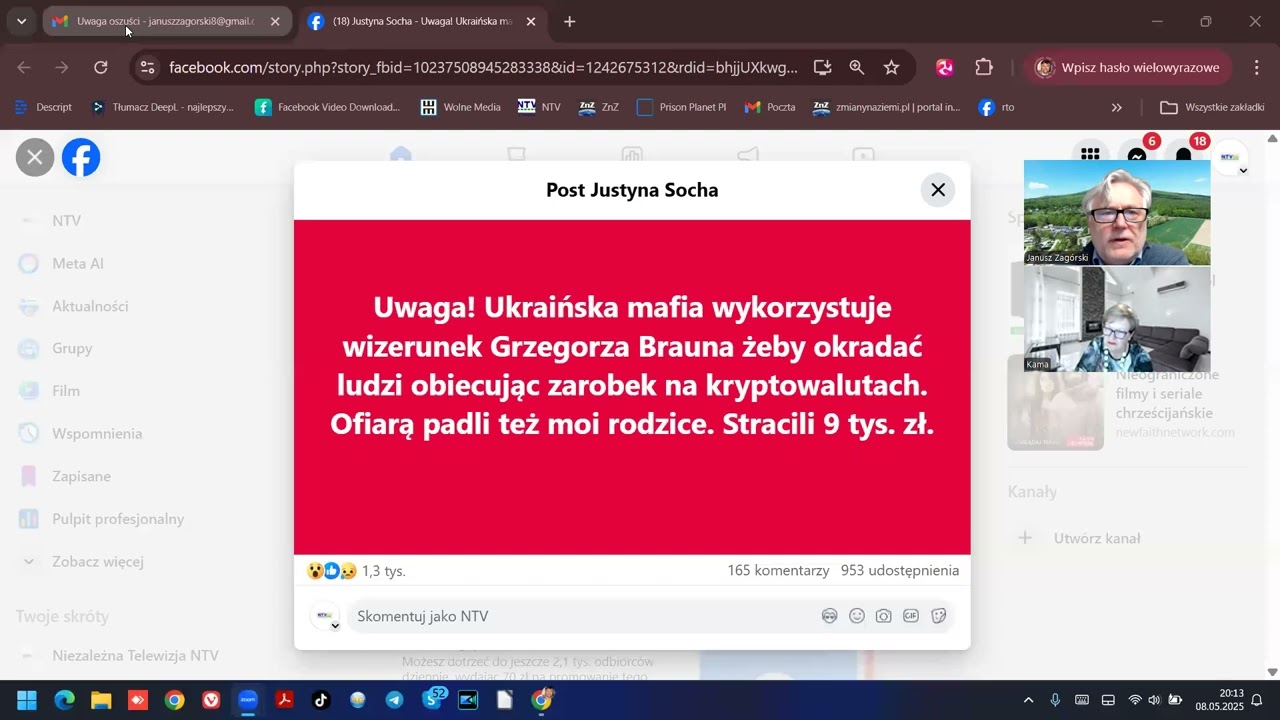Open the pink swirl extension
The width and height of the screenshot is (1280, 720).
[x=945, y=67]
